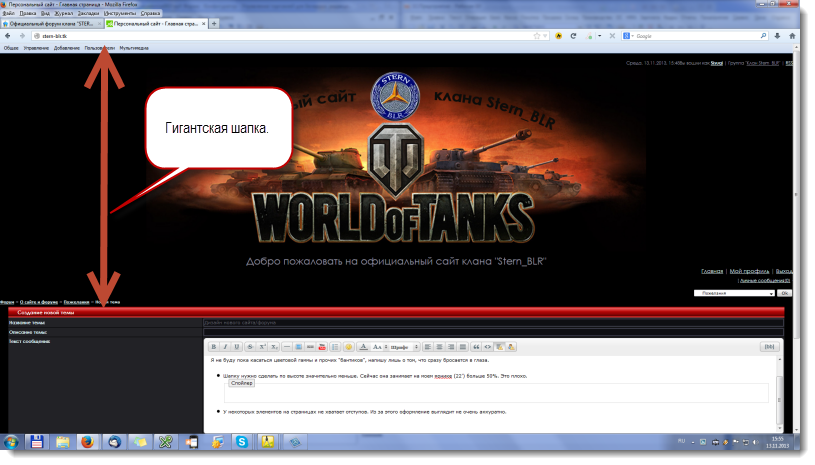The height and width of the screenshot is (465, 815).
Task: Click the Спойлер button in the message
Action: click(241, 383)
